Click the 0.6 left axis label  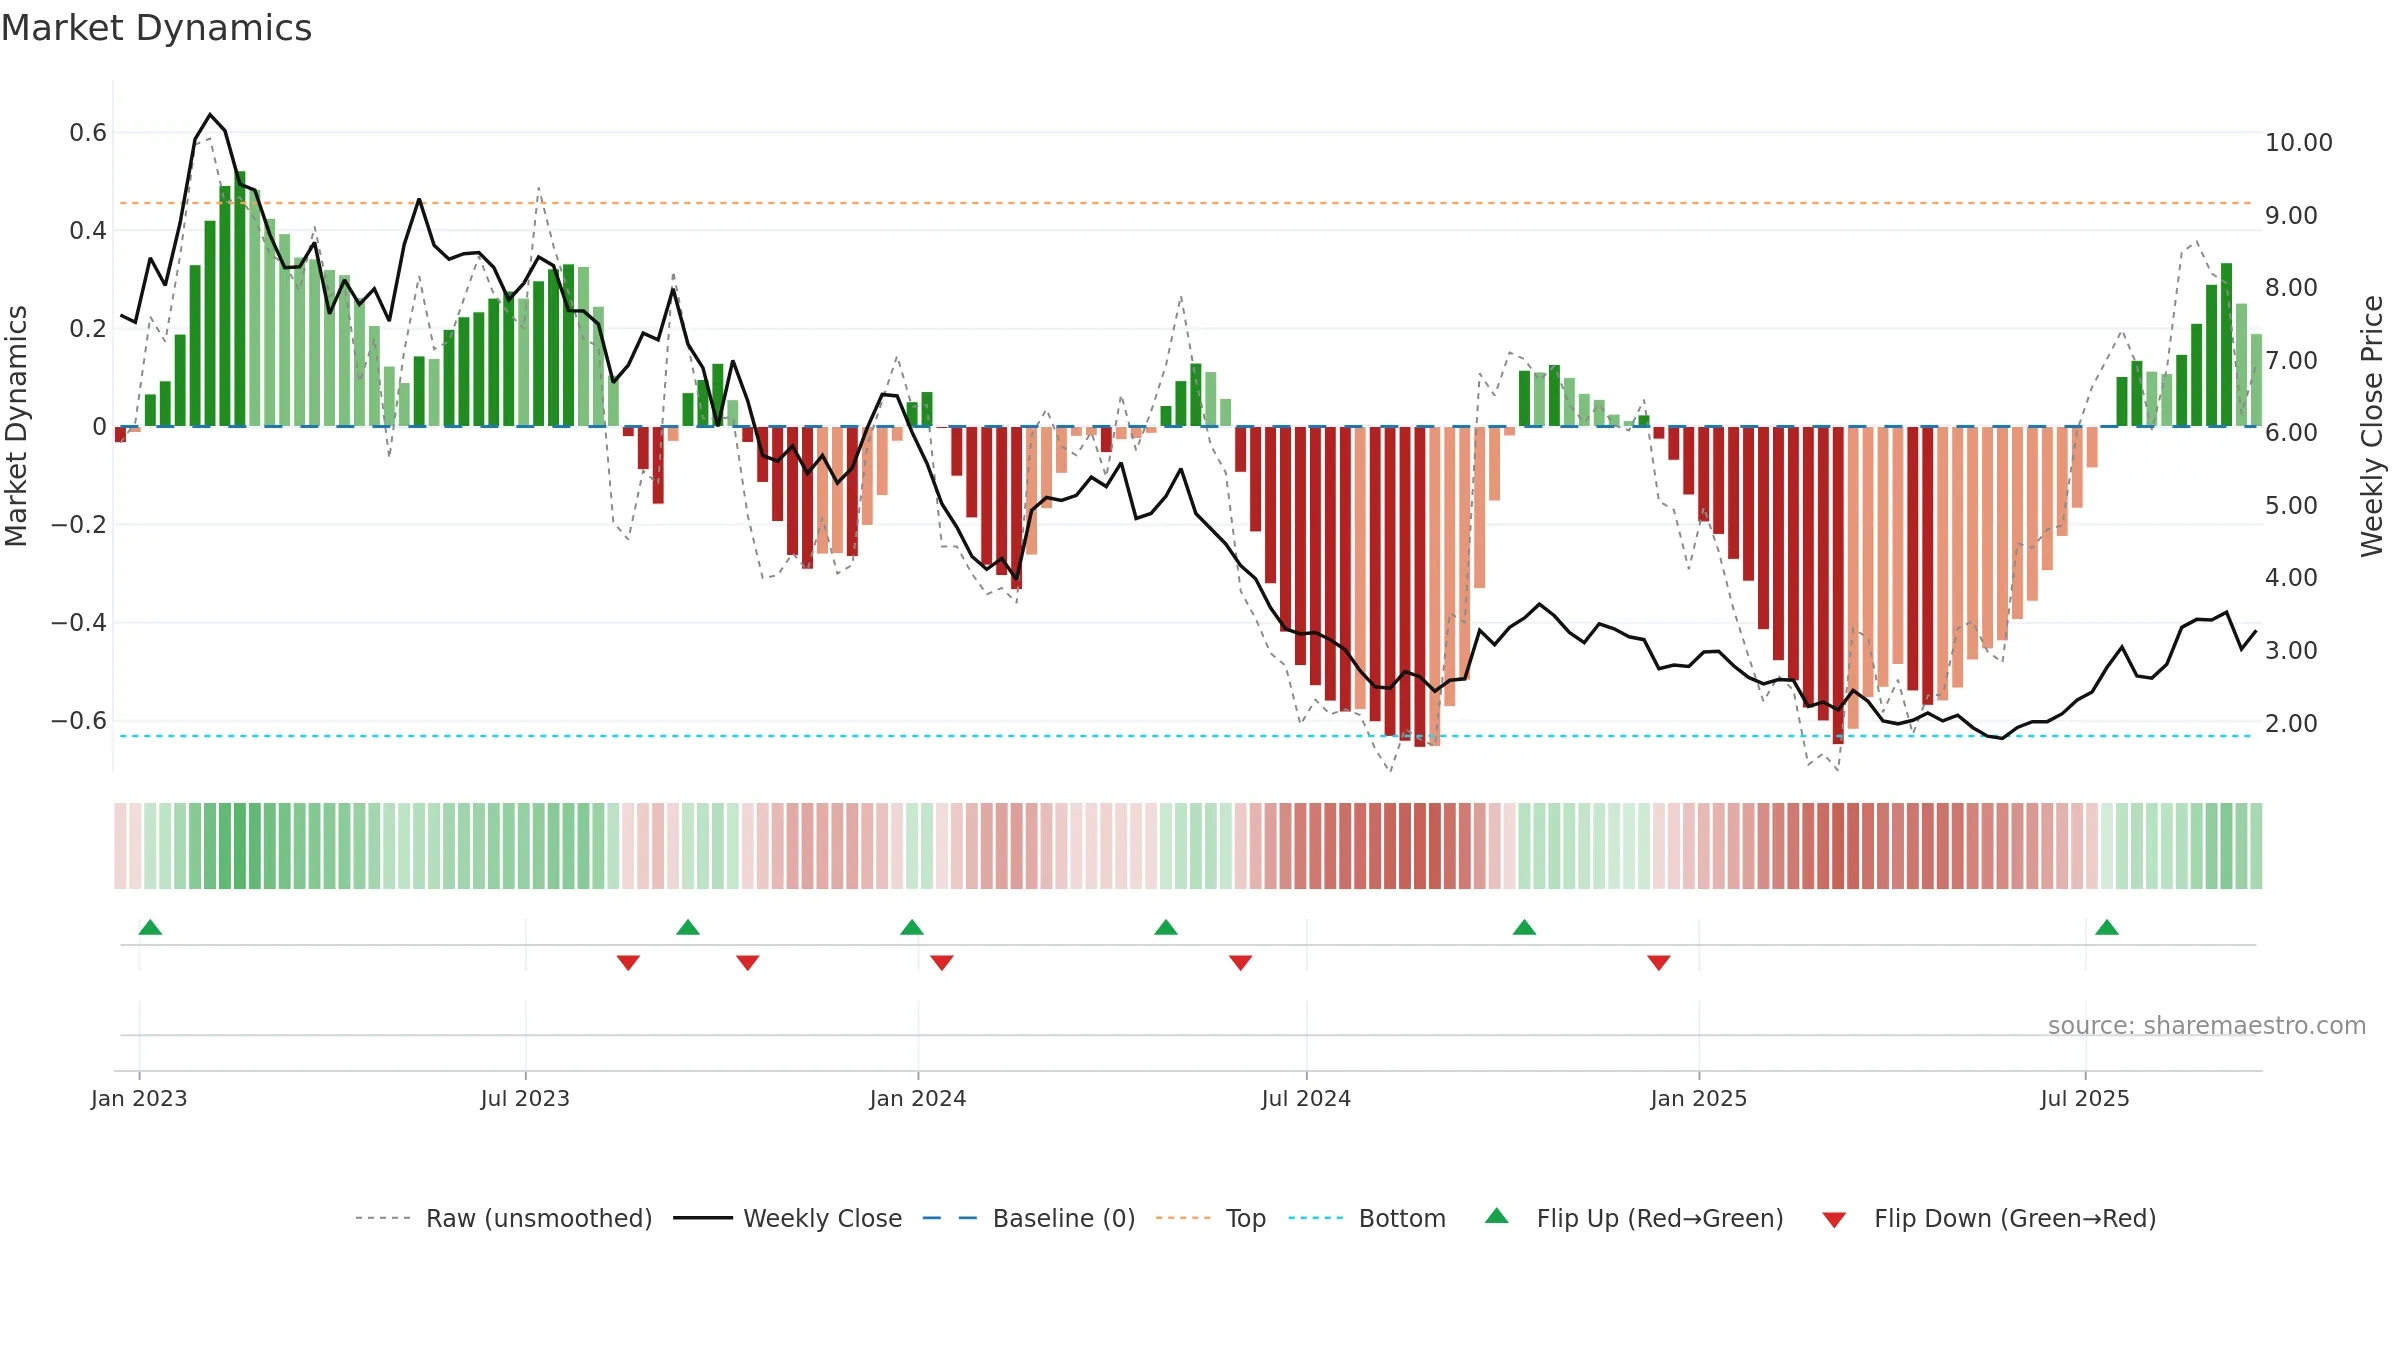pyautogui.click(x=88, y=132)
